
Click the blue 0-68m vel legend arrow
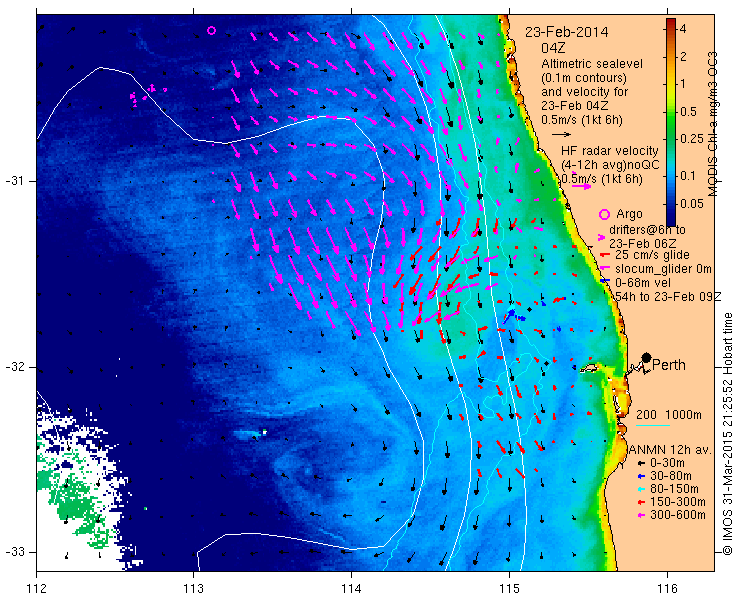tap(604, 281)
